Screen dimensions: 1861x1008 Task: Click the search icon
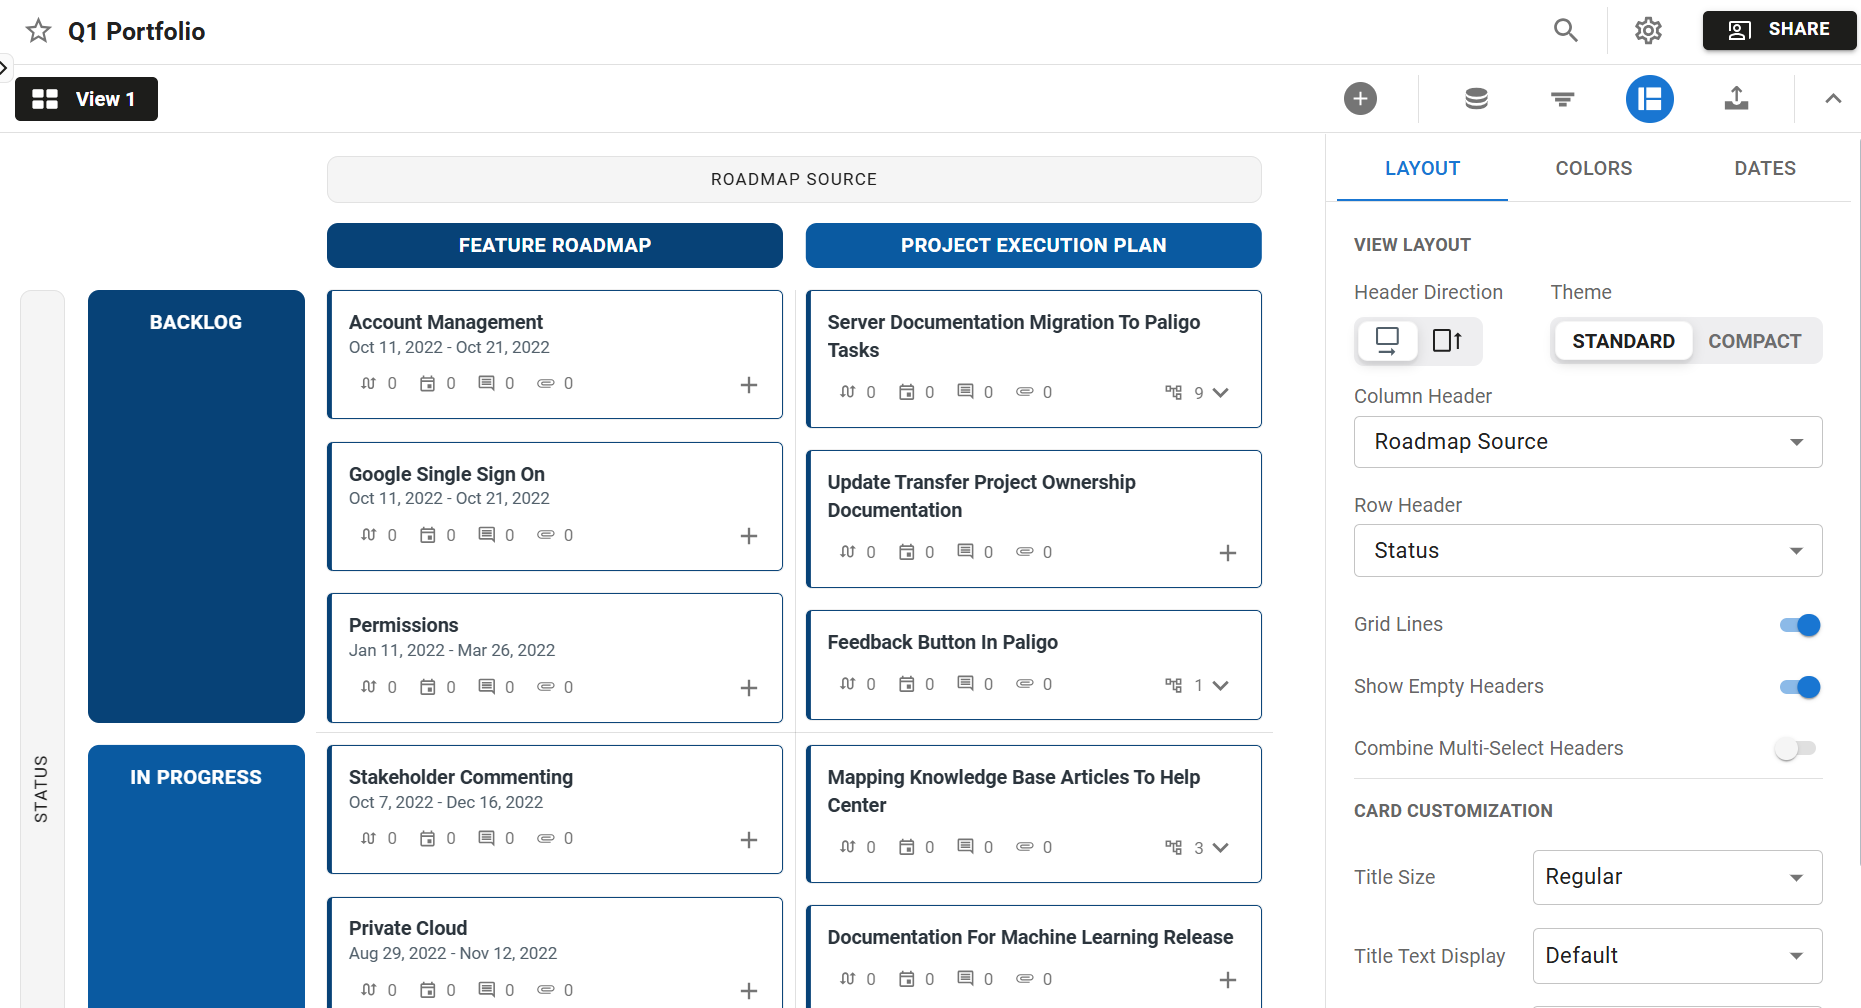click(1564, 30)
